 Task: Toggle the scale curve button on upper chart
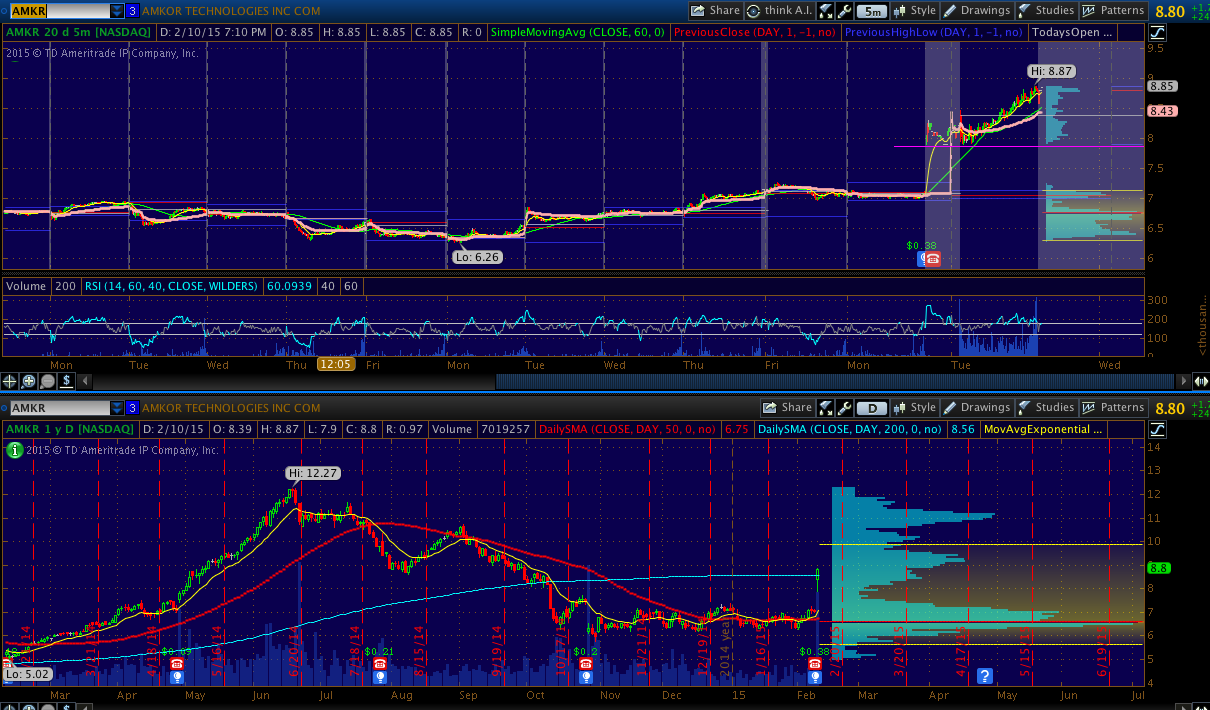(x=1157, y=32)
